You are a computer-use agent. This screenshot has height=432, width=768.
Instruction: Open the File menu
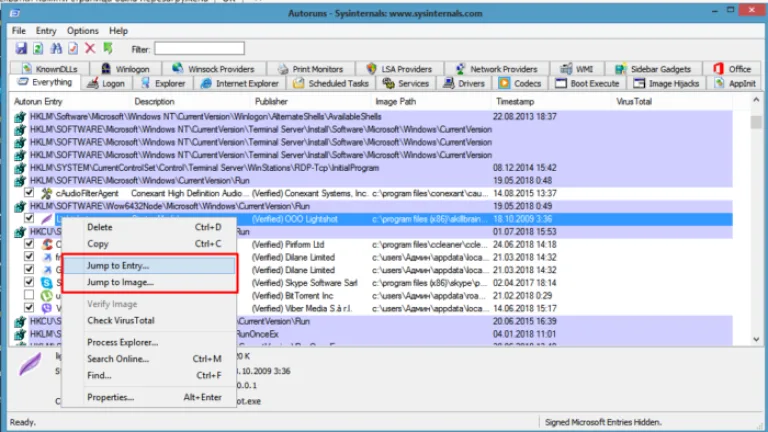[x=19, y=31]
